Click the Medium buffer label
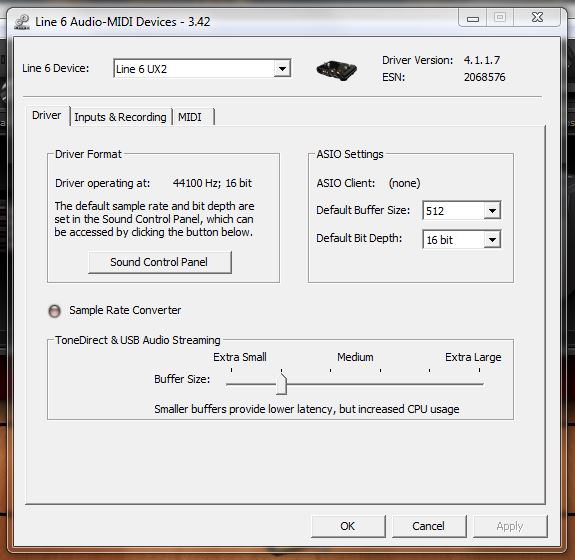This screenshot has width=575, height=560. click(355, 357)
